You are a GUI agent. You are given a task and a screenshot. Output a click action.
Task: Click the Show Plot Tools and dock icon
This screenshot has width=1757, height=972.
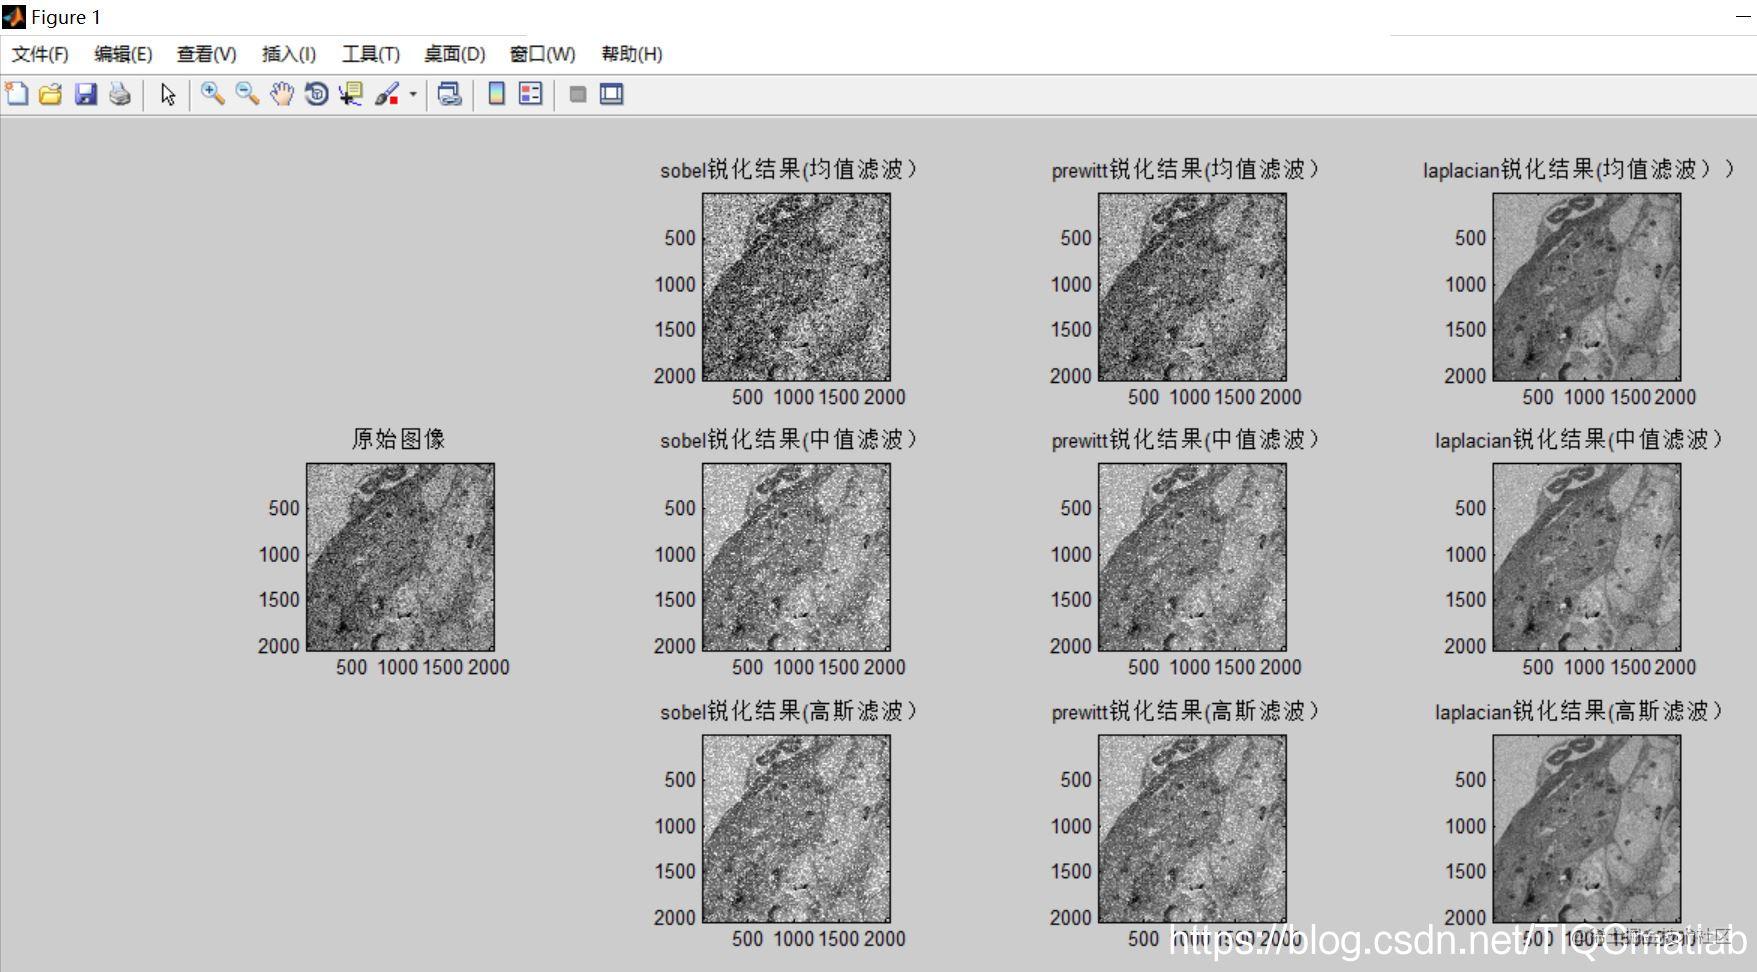(612, 94)
